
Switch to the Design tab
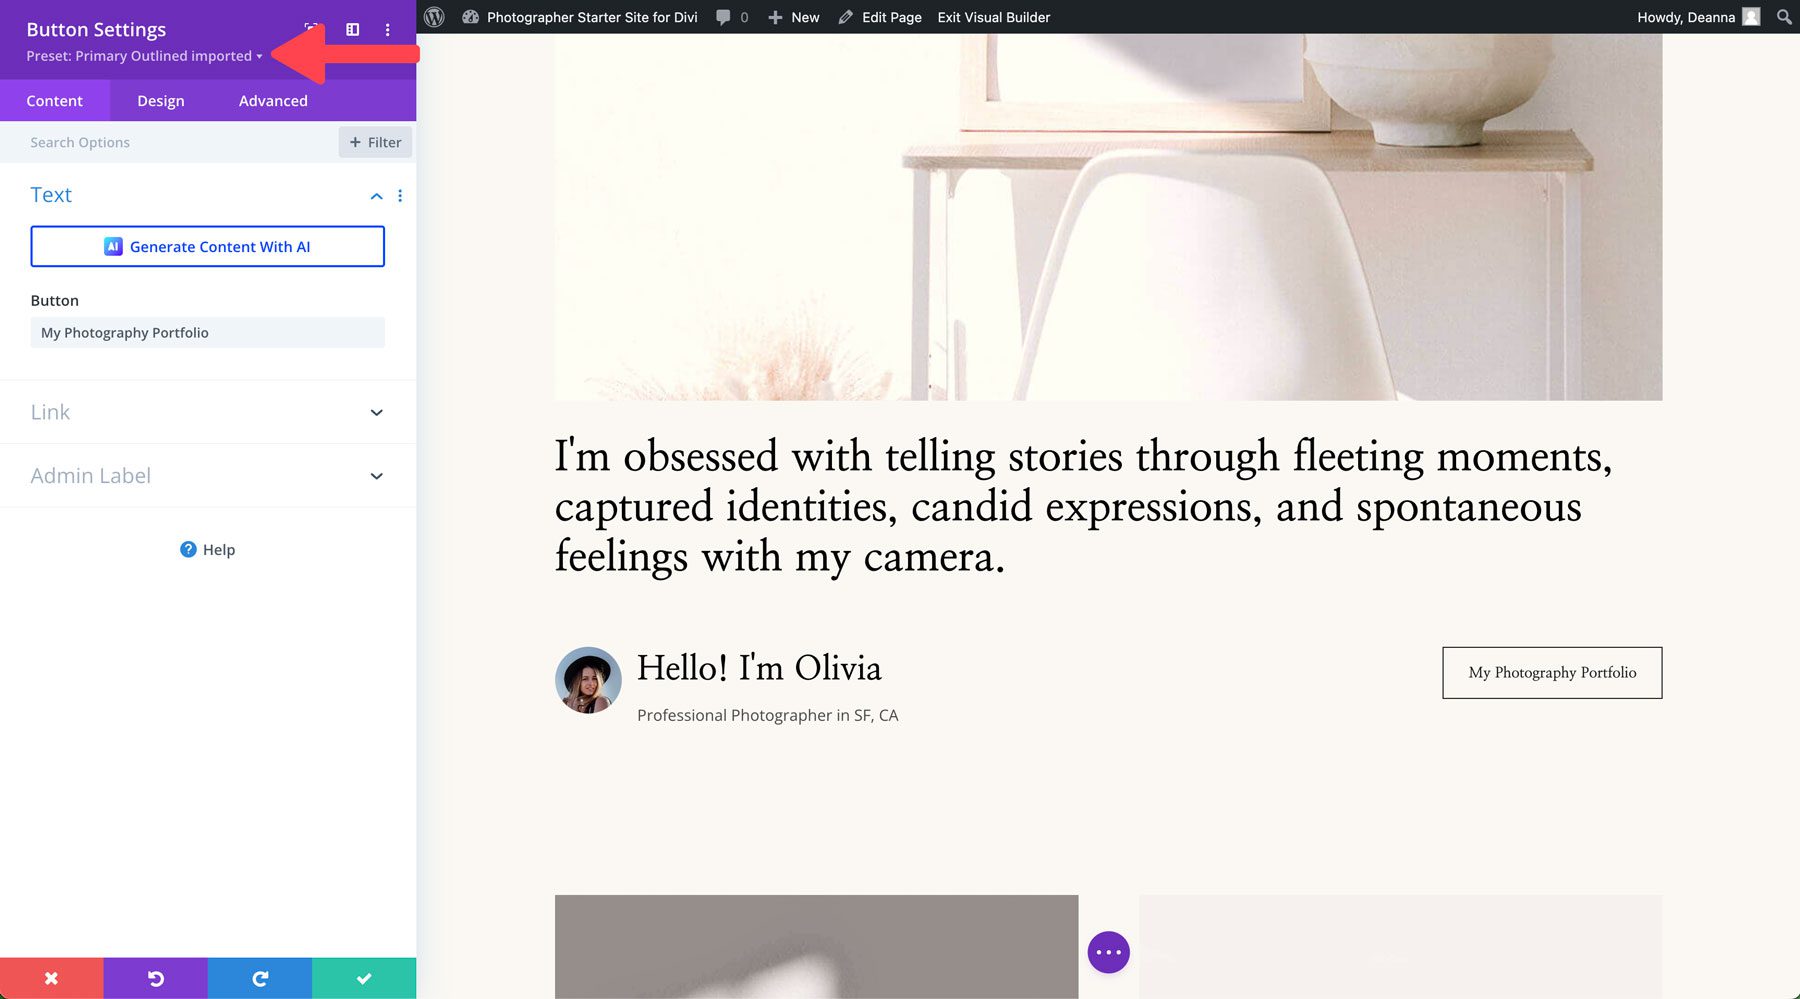[160, 100]
